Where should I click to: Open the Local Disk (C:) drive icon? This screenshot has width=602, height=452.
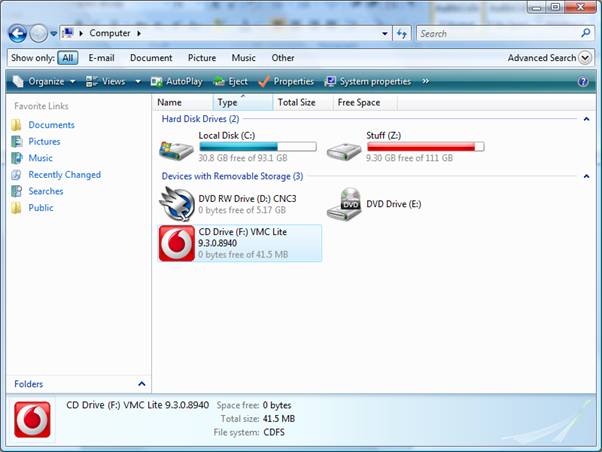click(x=177, y=150)
